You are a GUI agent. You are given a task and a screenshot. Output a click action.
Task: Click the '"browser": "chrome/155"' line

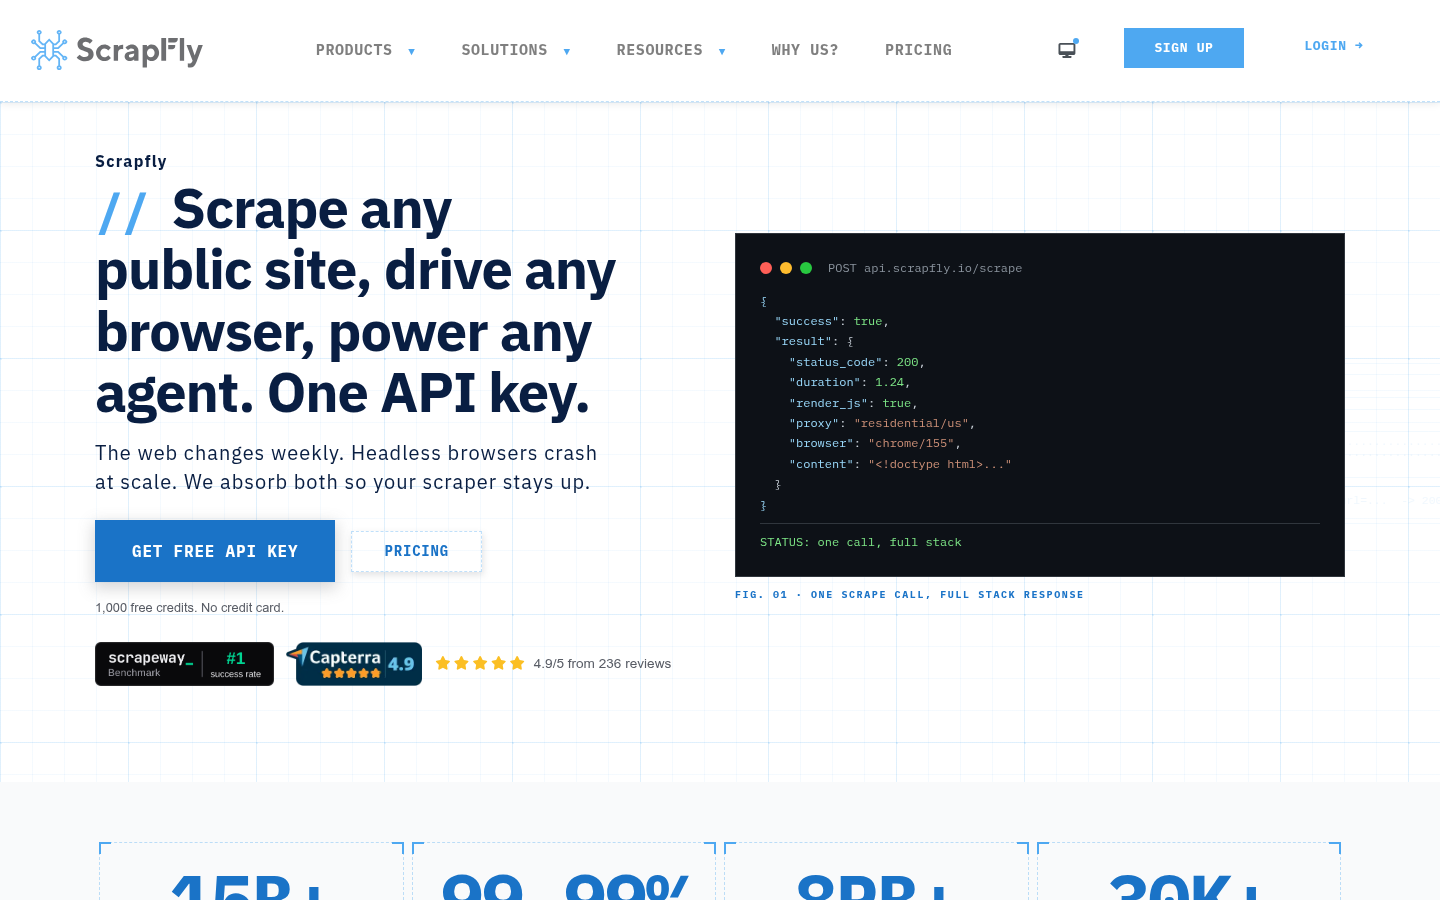click(x=875, y=443)
